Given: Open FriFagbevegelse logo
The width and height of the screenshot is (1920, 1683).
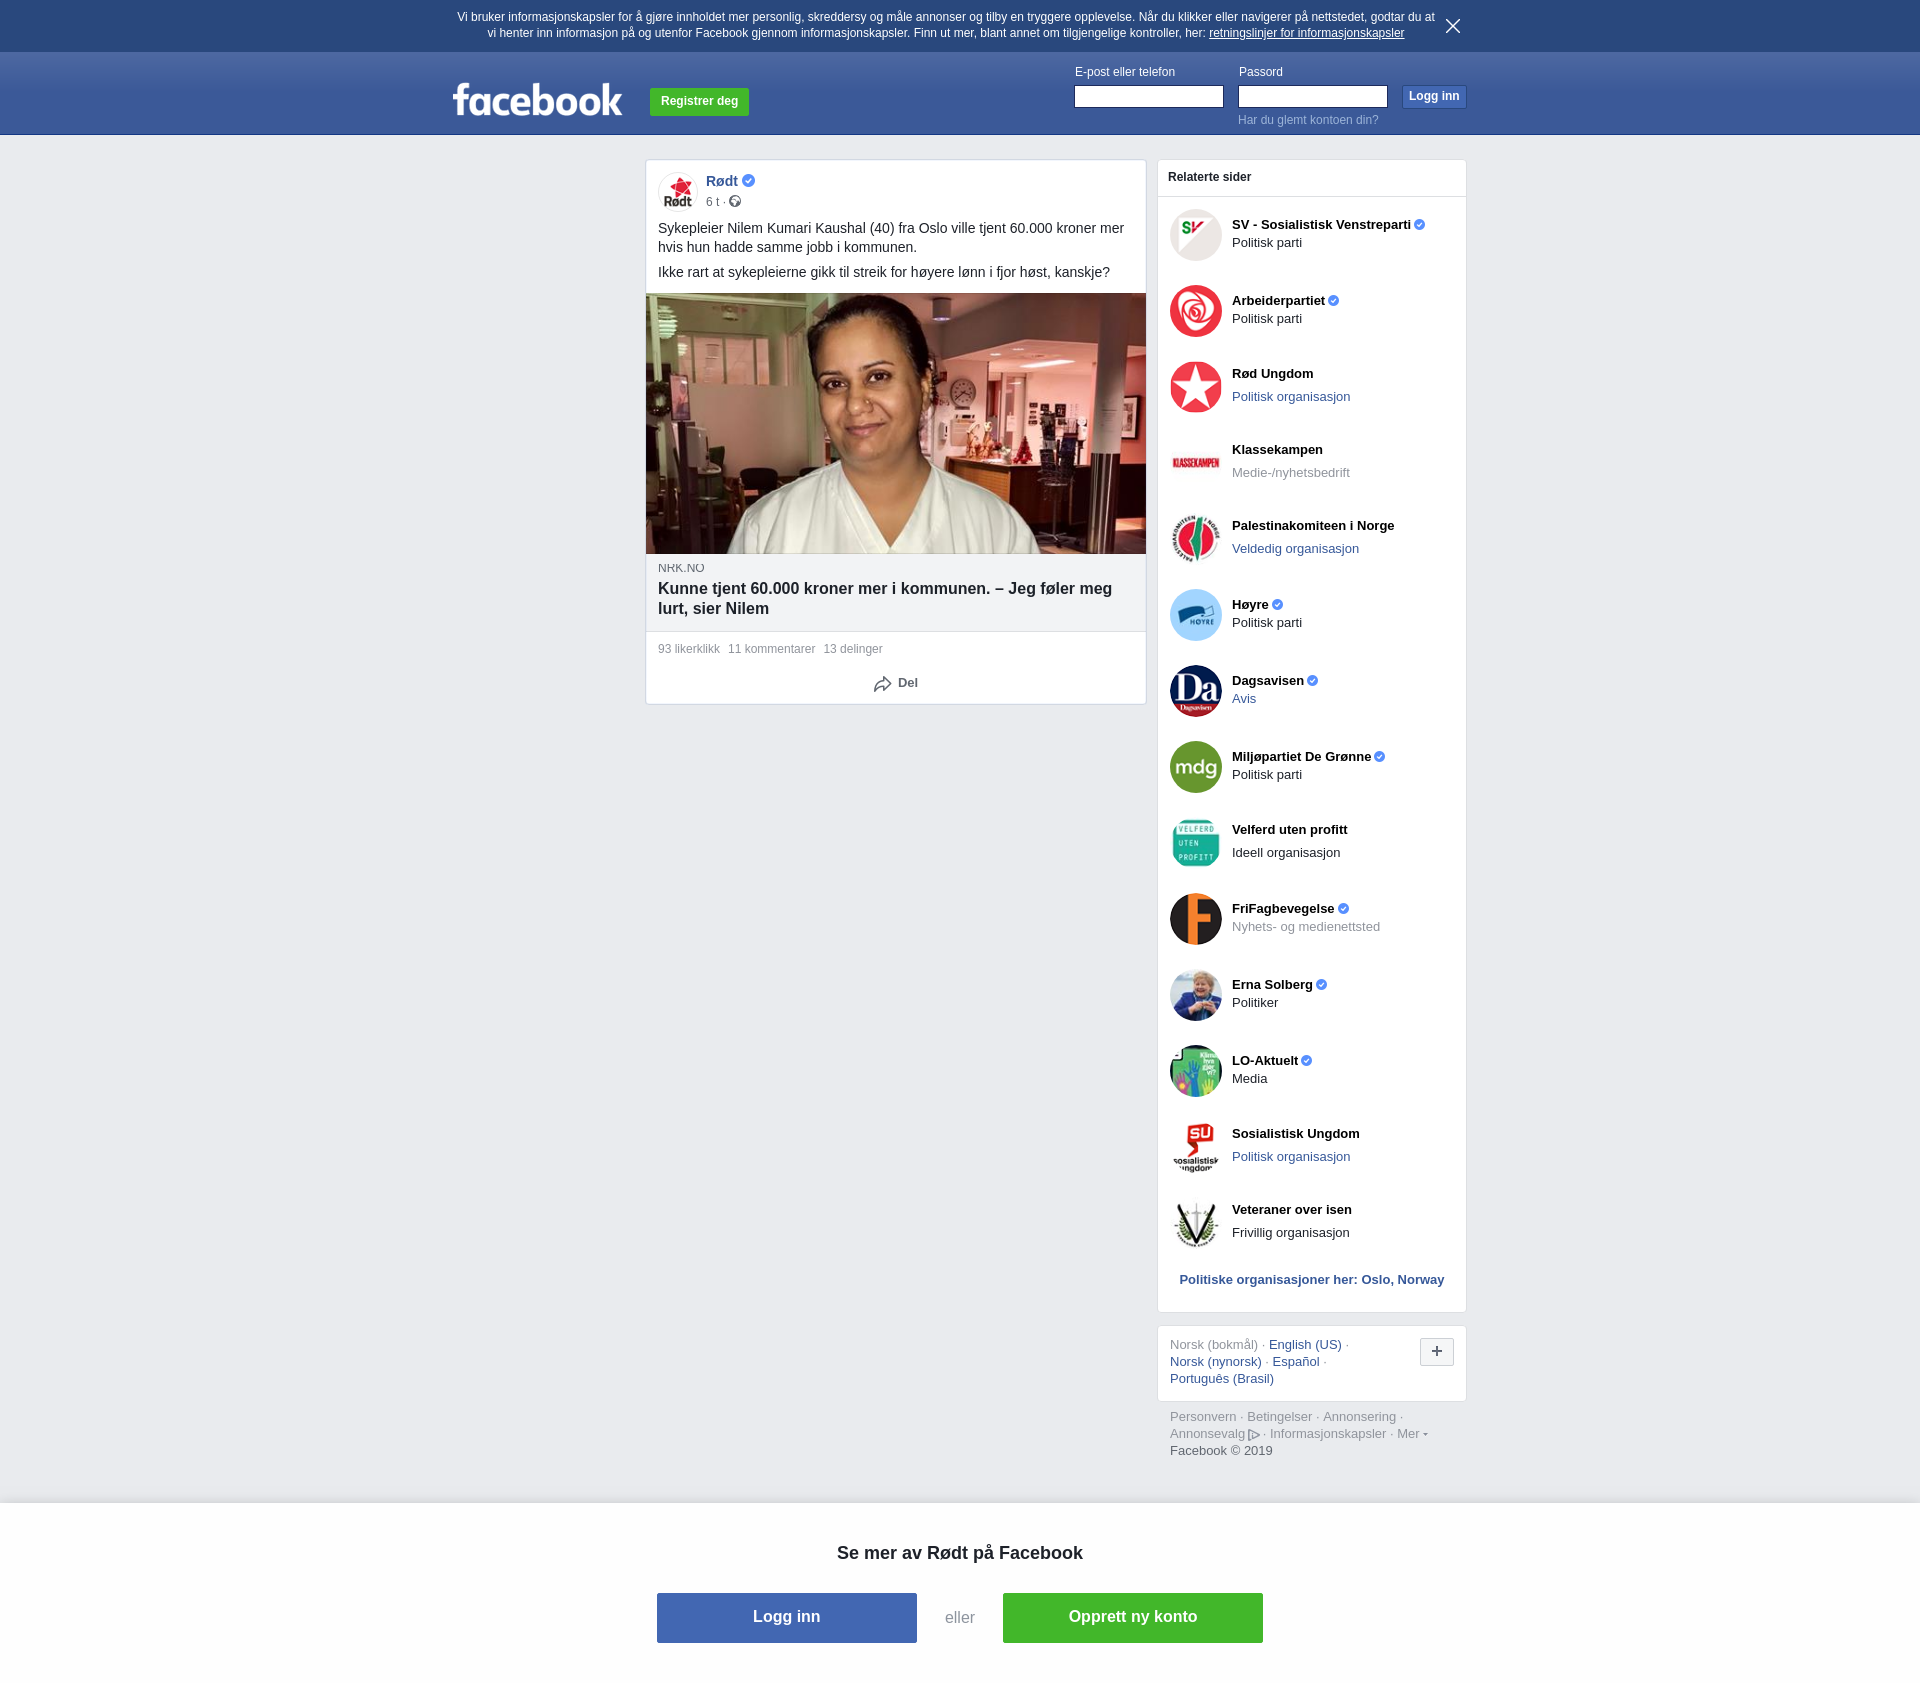Looking at the screenshot, I should tap(1196, 919).
